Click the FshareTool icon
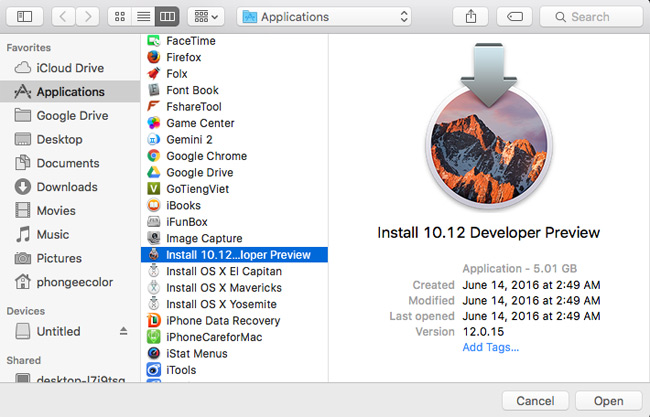The height and width of the screenshot is (417, 650). tap(154, 107)
